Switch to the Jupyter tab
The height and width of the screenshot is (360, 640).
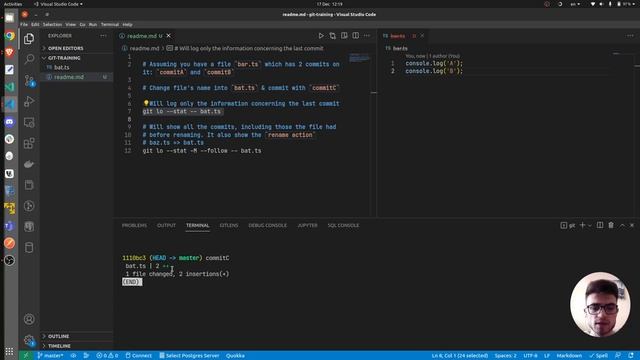tap(307, 225)
